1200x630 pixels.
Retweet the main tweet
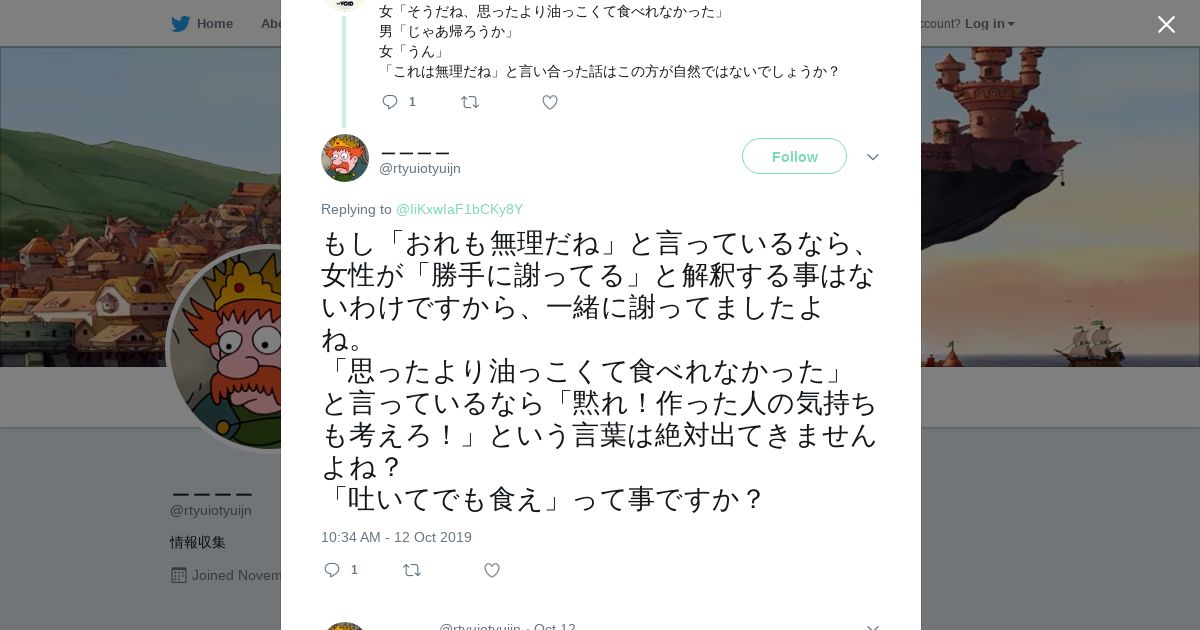click(412, 570)
